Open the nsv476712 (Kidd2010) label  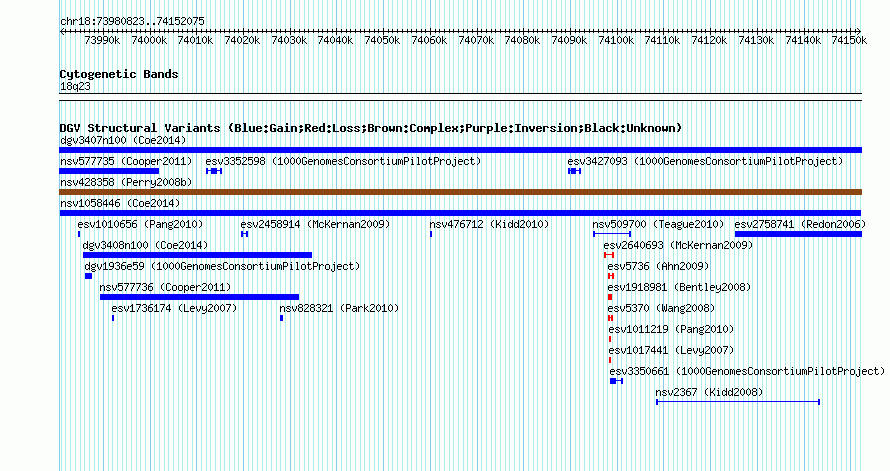coord(489,224)
